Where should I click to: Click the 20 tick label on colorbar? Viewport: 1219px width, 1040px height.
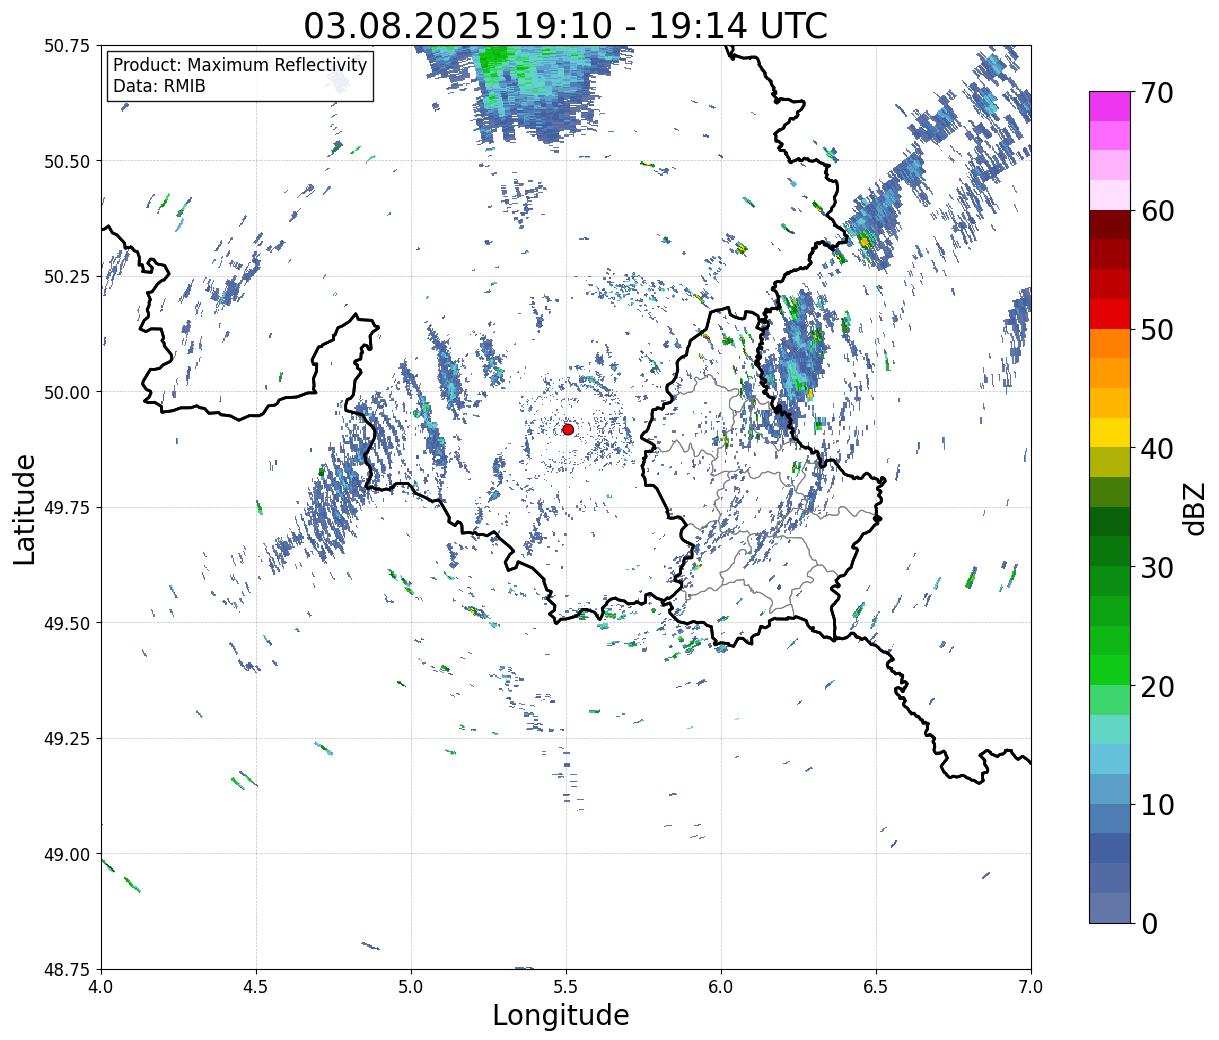point(1156,686)
